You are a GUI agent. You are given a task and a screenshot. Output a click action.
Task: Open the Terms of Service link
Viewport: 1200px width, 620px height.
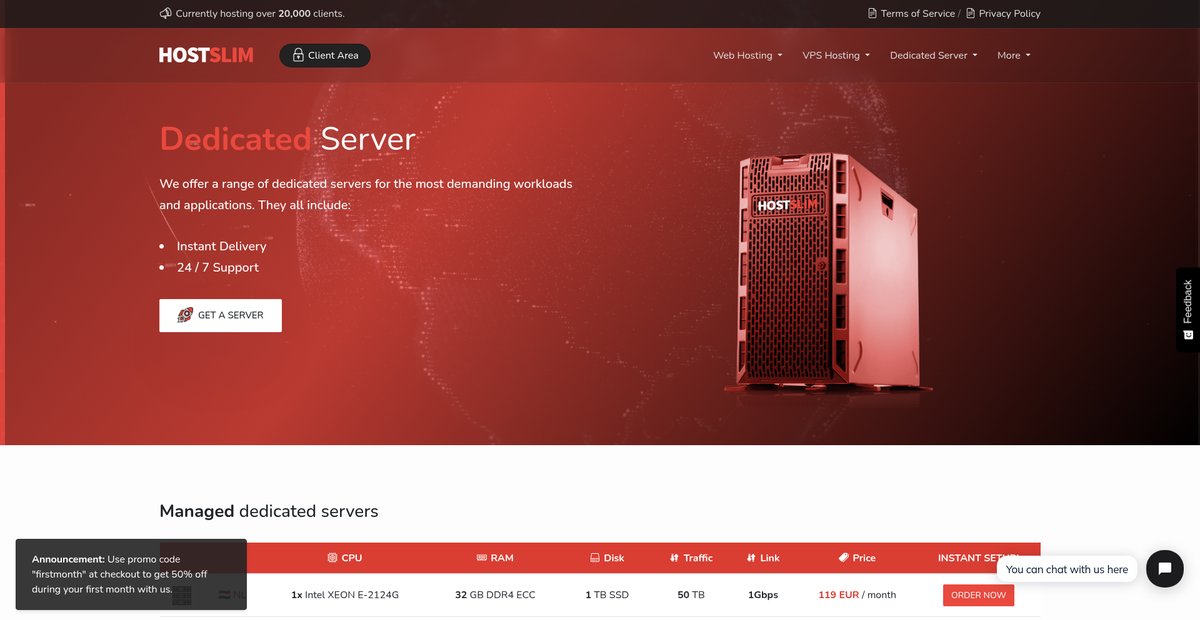[917, 14]
